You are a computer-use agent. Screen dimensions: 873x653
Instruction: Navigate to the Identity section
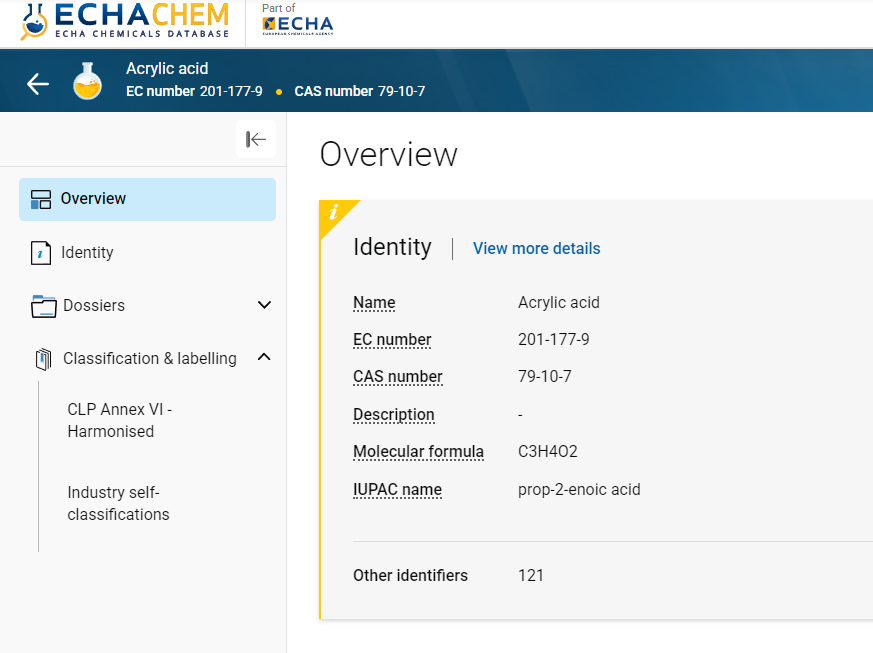click(86, 252)
